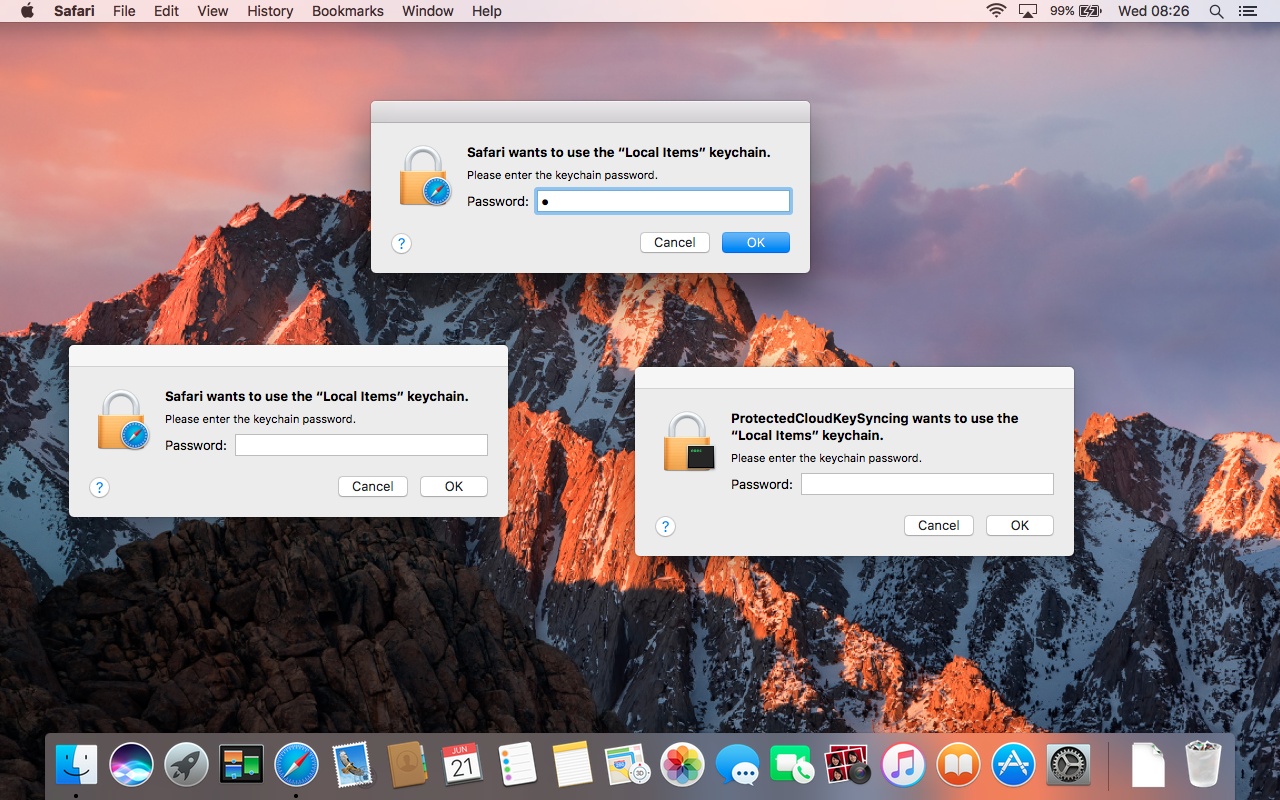Open the Window menu
This screenshot has height=800, width=1280.
tap(428, 11)
